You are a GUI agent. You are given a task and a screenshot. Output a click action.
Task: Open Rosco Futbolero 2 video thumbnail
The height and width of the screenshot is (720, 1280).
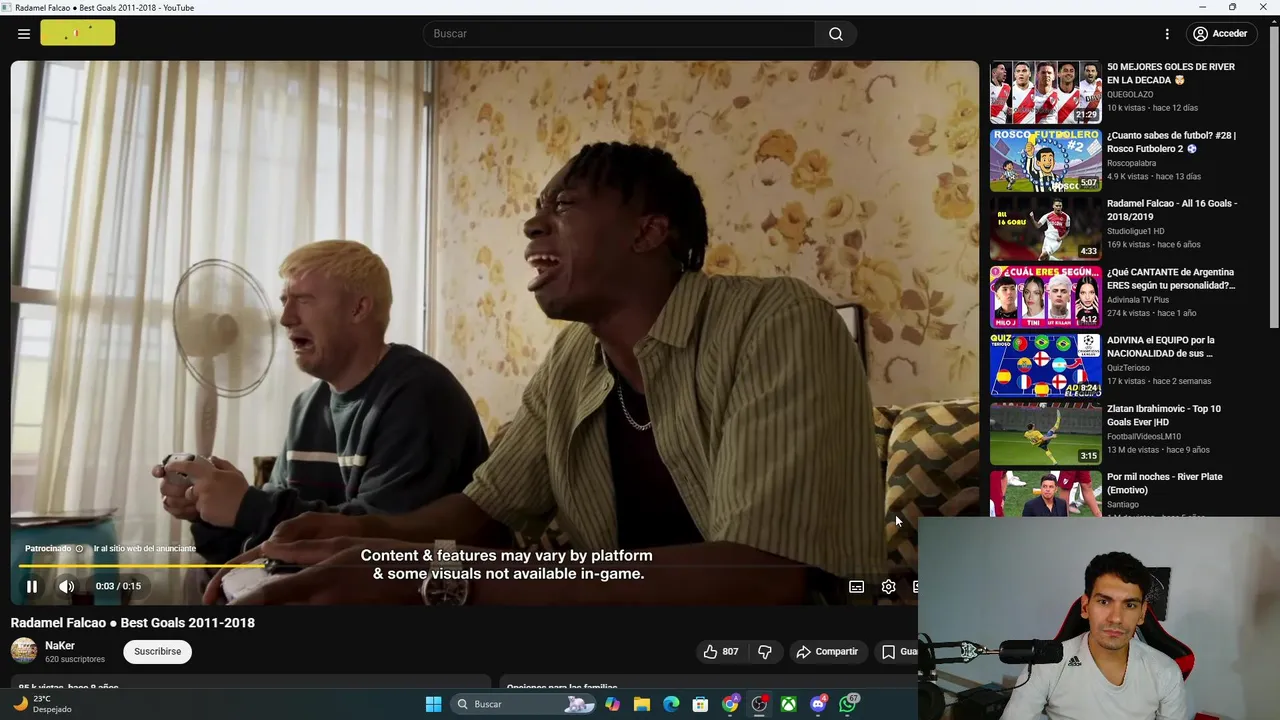(x=1045, y=160)
